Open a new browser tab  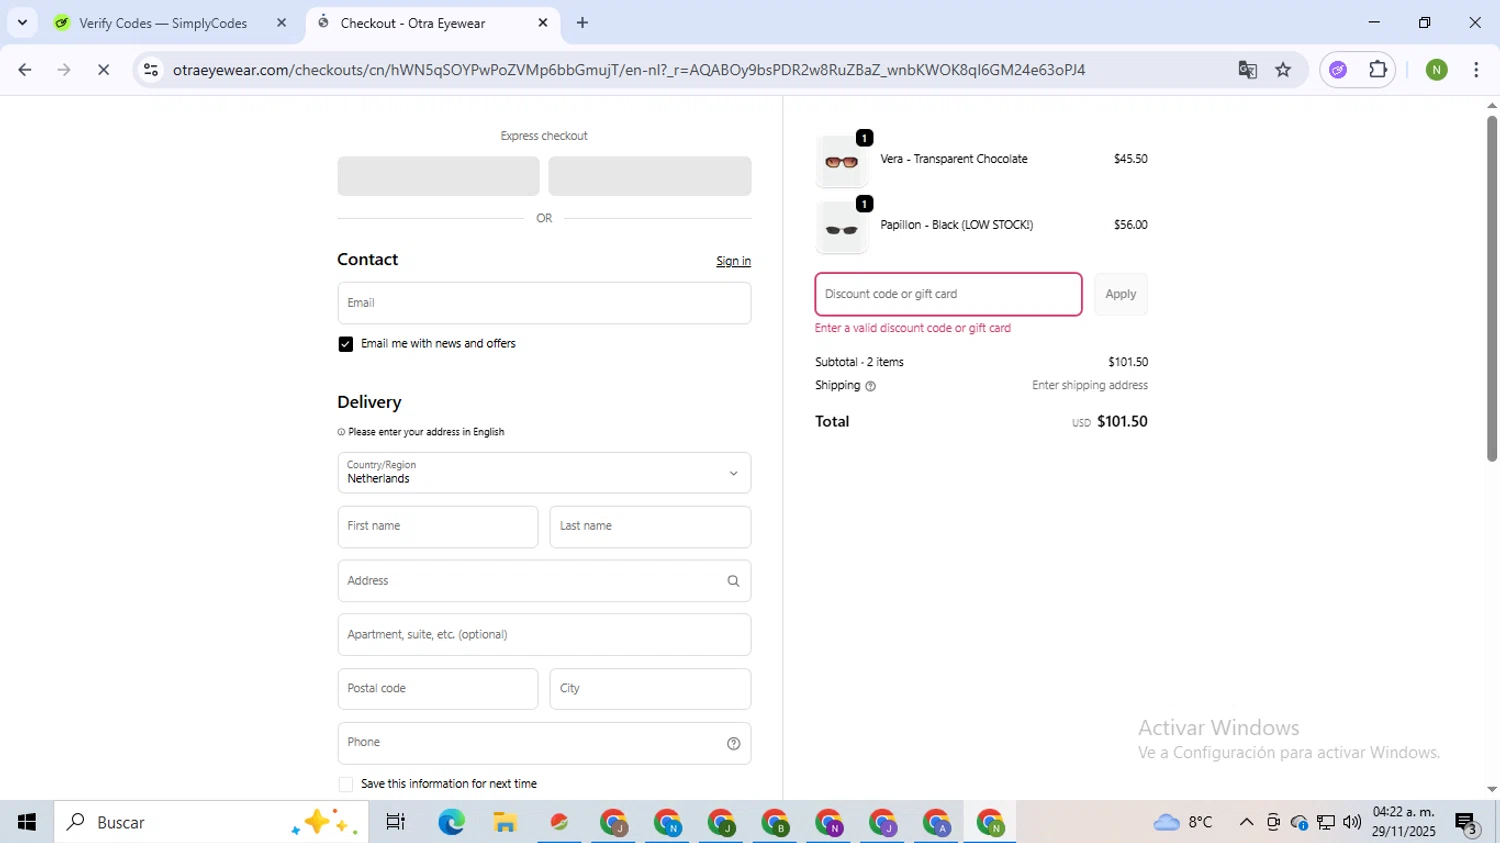tap(583, 23)
